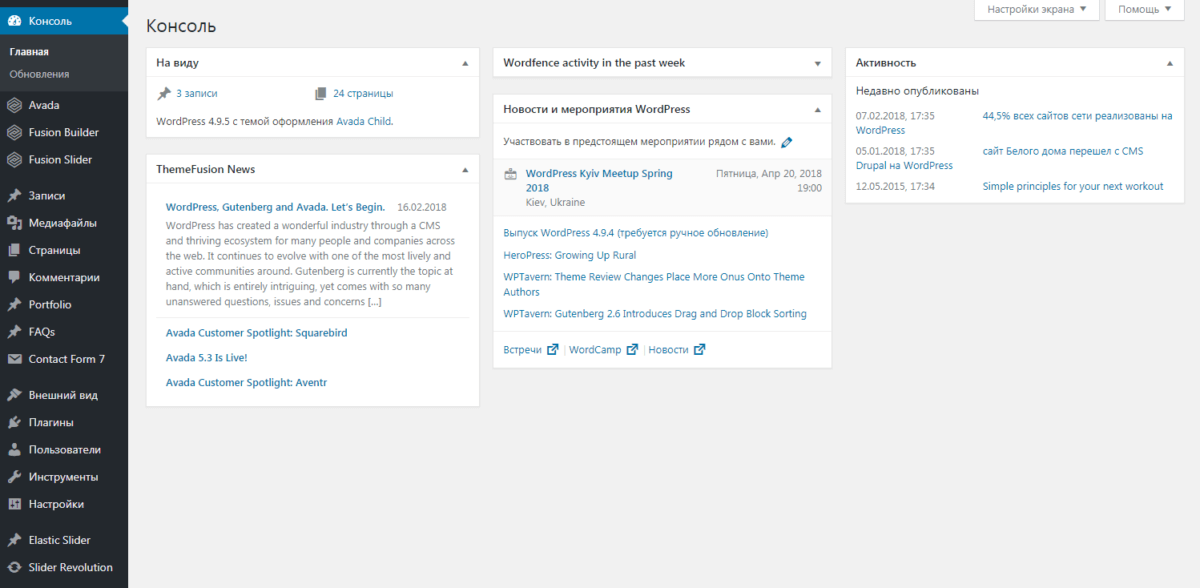
Task: Click the Недавно опубликованы heading
Action: (x=917, y=91)
